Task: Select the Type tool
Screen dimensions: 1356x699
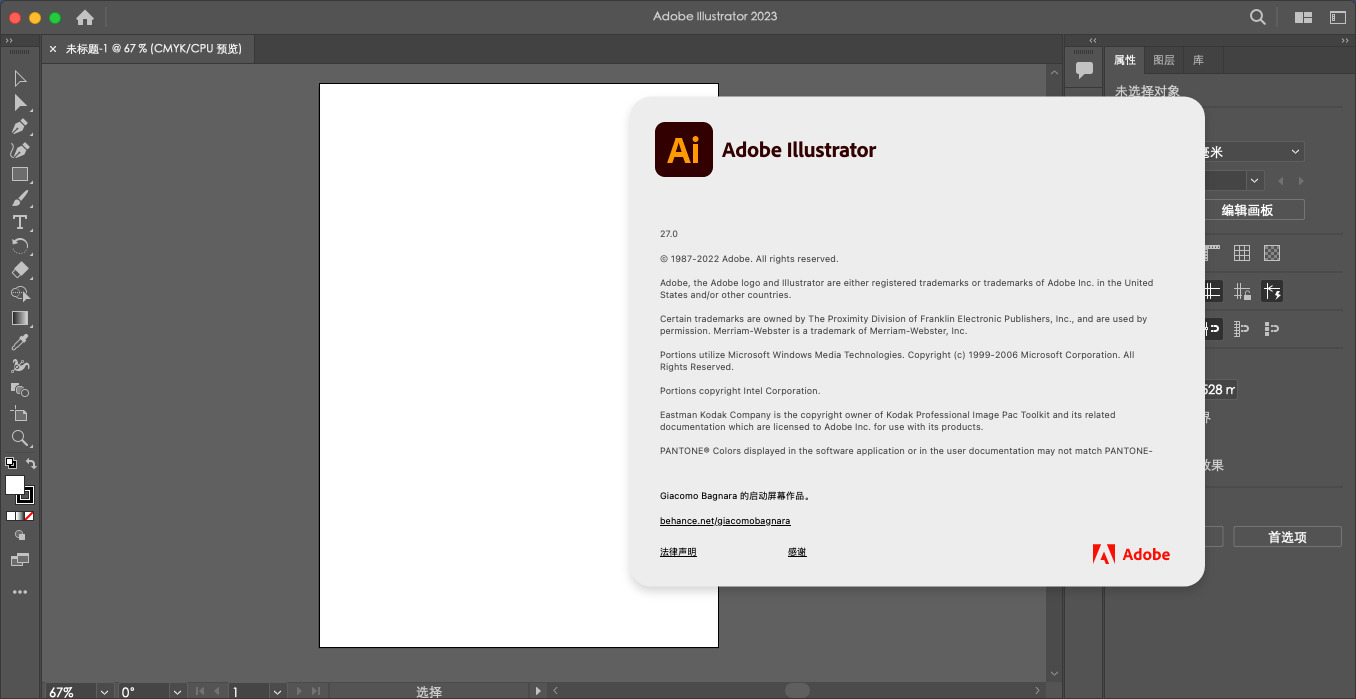Action: click(20, 222)
